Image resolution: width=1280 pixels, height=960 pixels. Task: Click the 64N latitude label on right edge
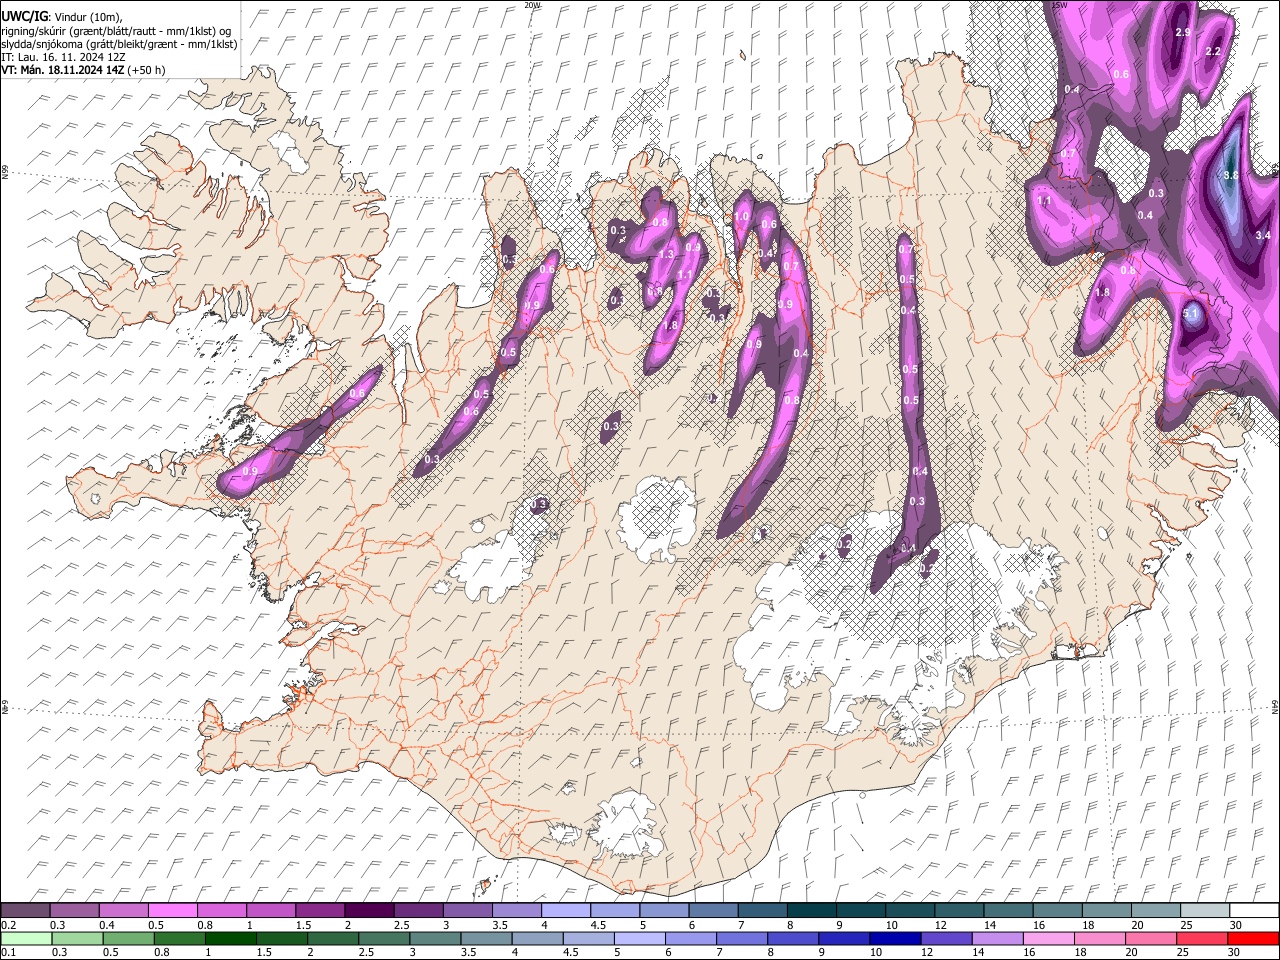1275,706
